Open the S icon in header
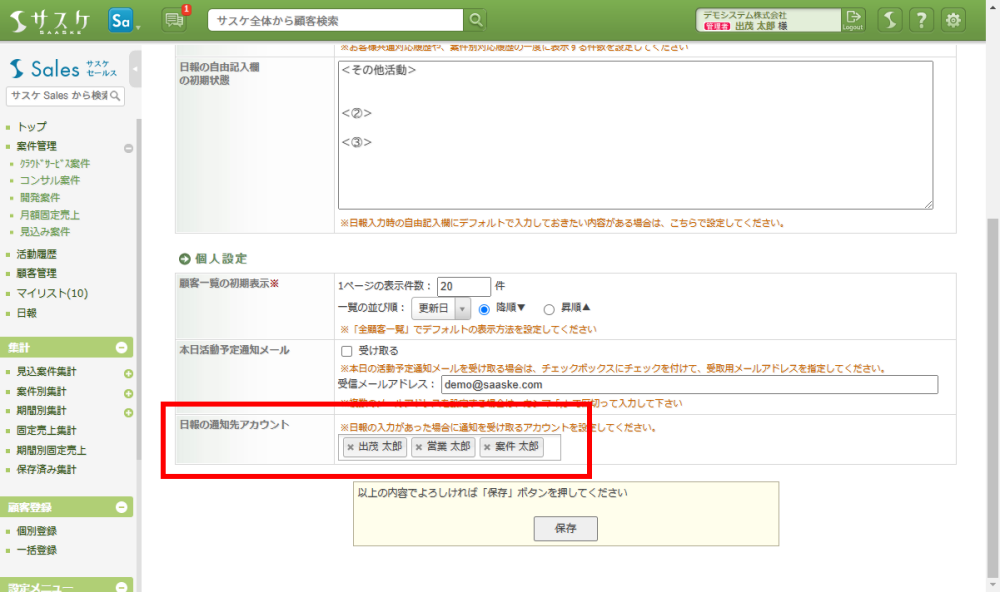 click(x=890, y=20)
